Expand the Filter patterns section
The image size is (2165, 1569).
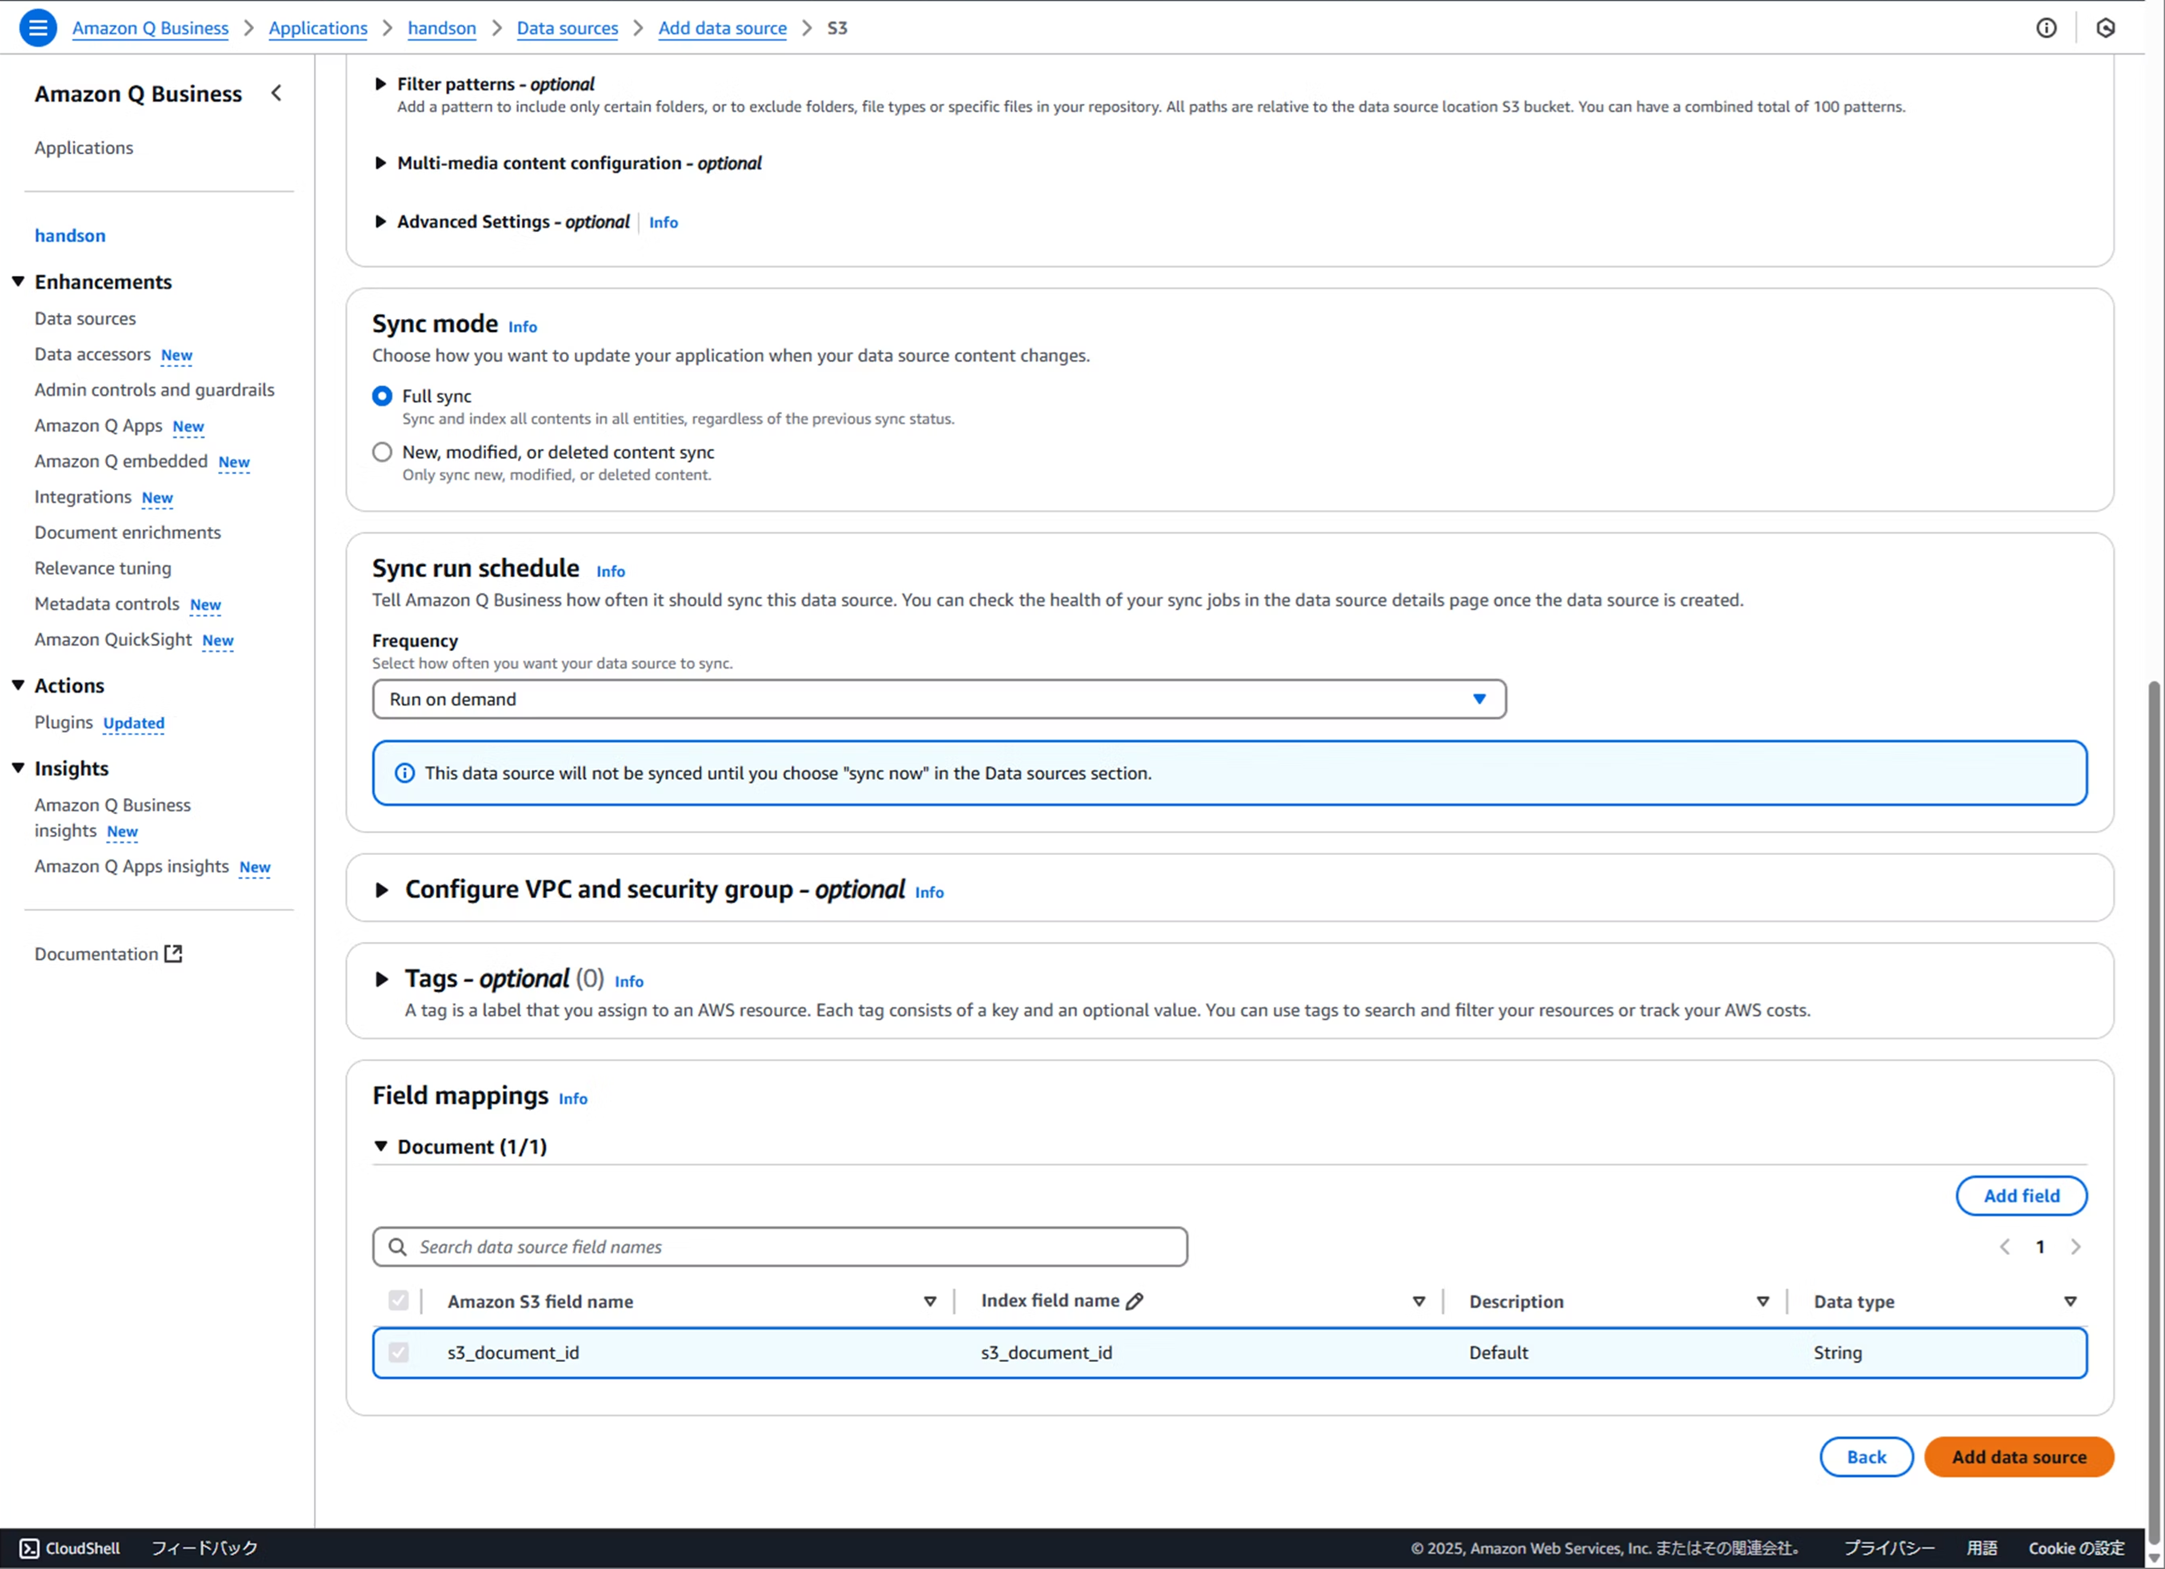(x=380, y=84)
